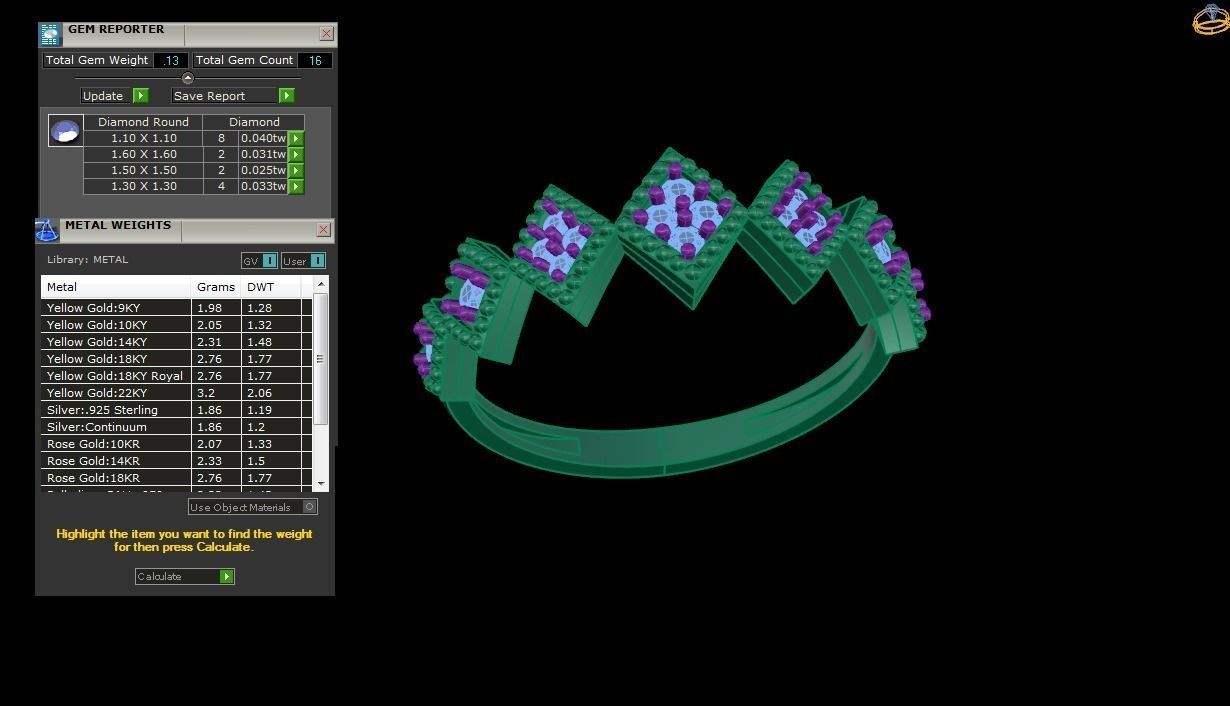This screenshot has width=1230, height=706.
Task: Click the 0.040tw weight cell
Action: [x=263, y=139]
